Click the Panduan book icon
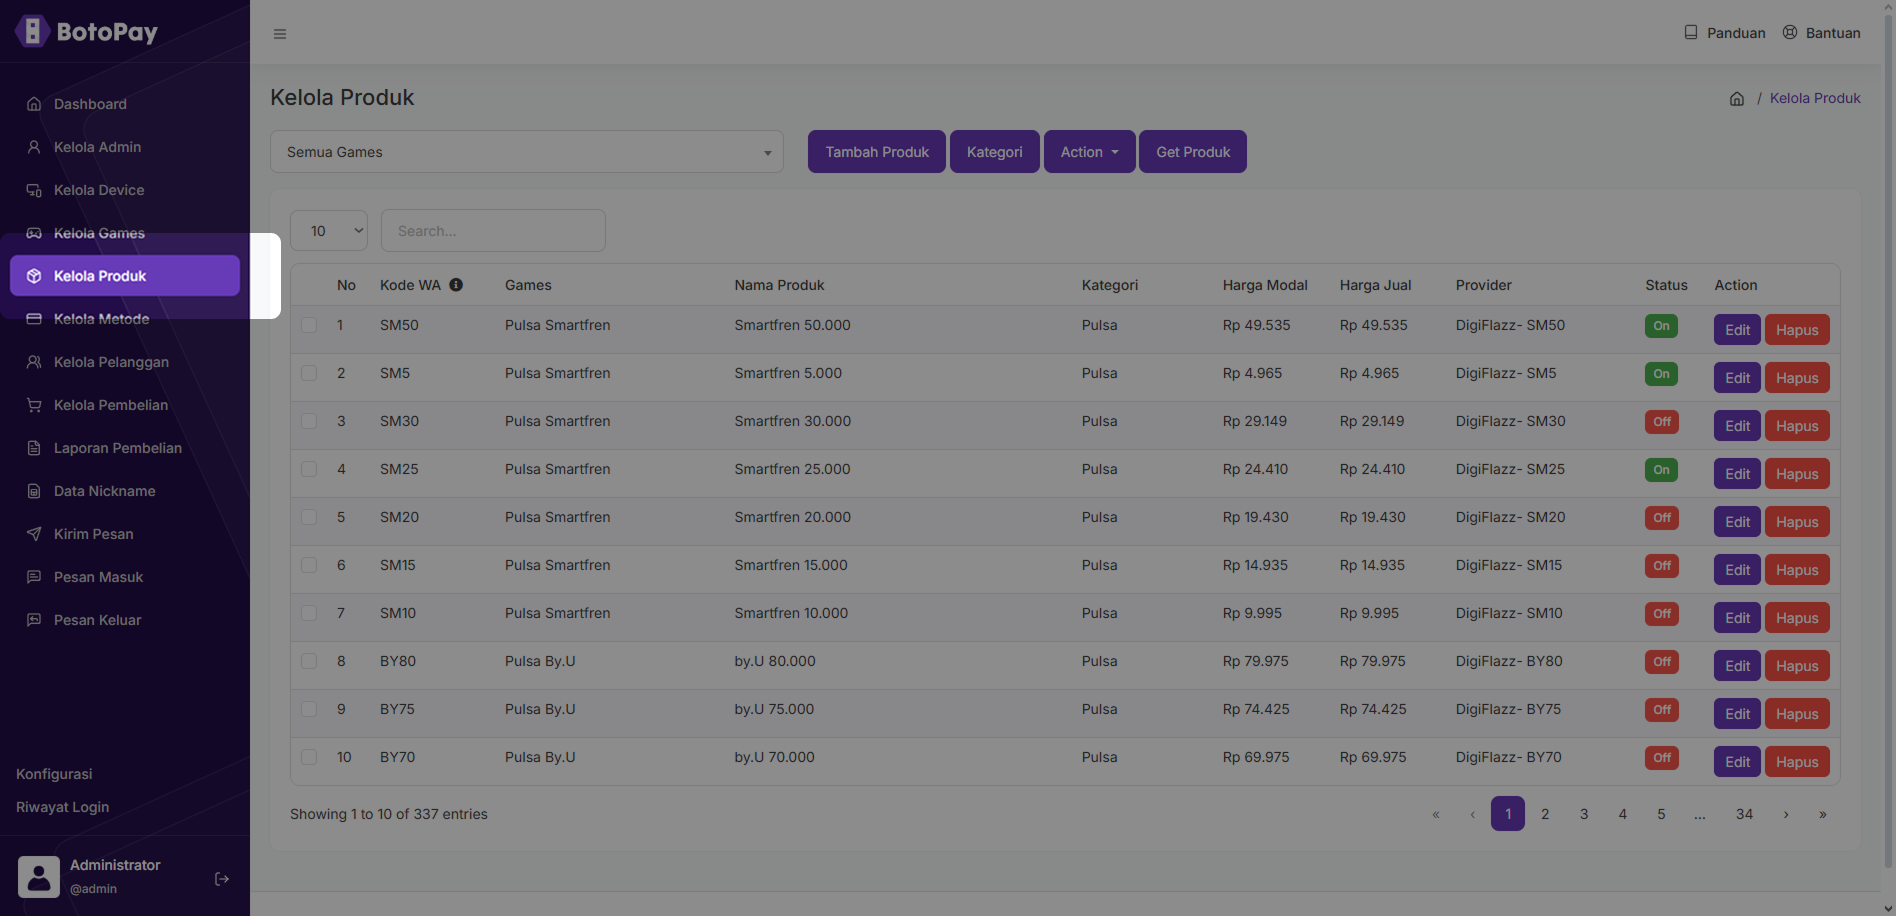This screenshot has height=916, width=1896. pos(1691,32)
